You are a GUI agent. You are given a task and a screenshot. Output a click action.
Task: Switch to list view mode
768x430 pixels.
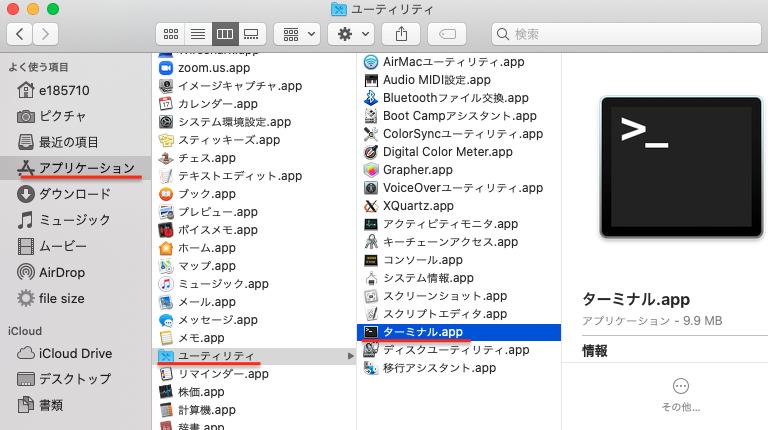198,34
